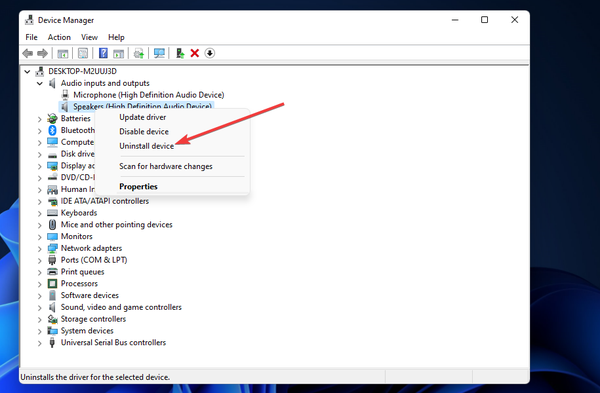Click the DESKTOP-M2UUJ3D computer icon
This screenshot has height=393, width=600.
39,71
